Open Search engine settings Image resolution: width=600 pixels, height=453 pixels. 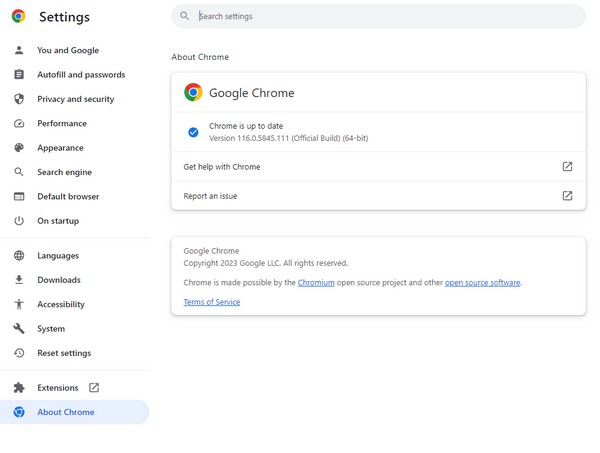coord(65,172)
